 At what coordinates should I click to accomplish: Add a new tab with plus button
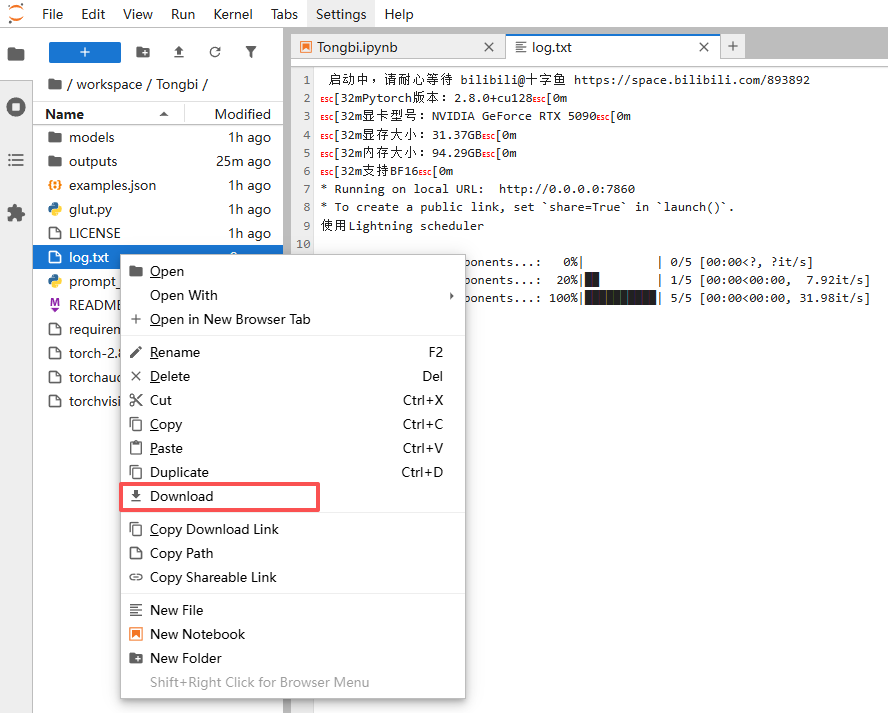(x=733, y=47)
